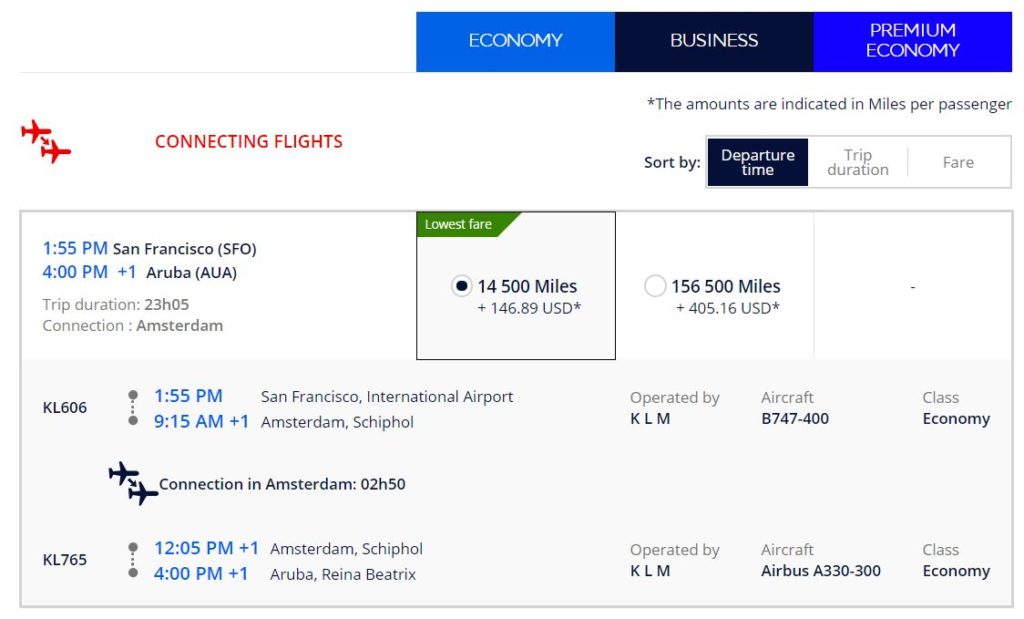The height and width of the screenshot is (619, 1024).
Task: Click the Premium Economy unavailable dash cell
Action: [912, 287]
